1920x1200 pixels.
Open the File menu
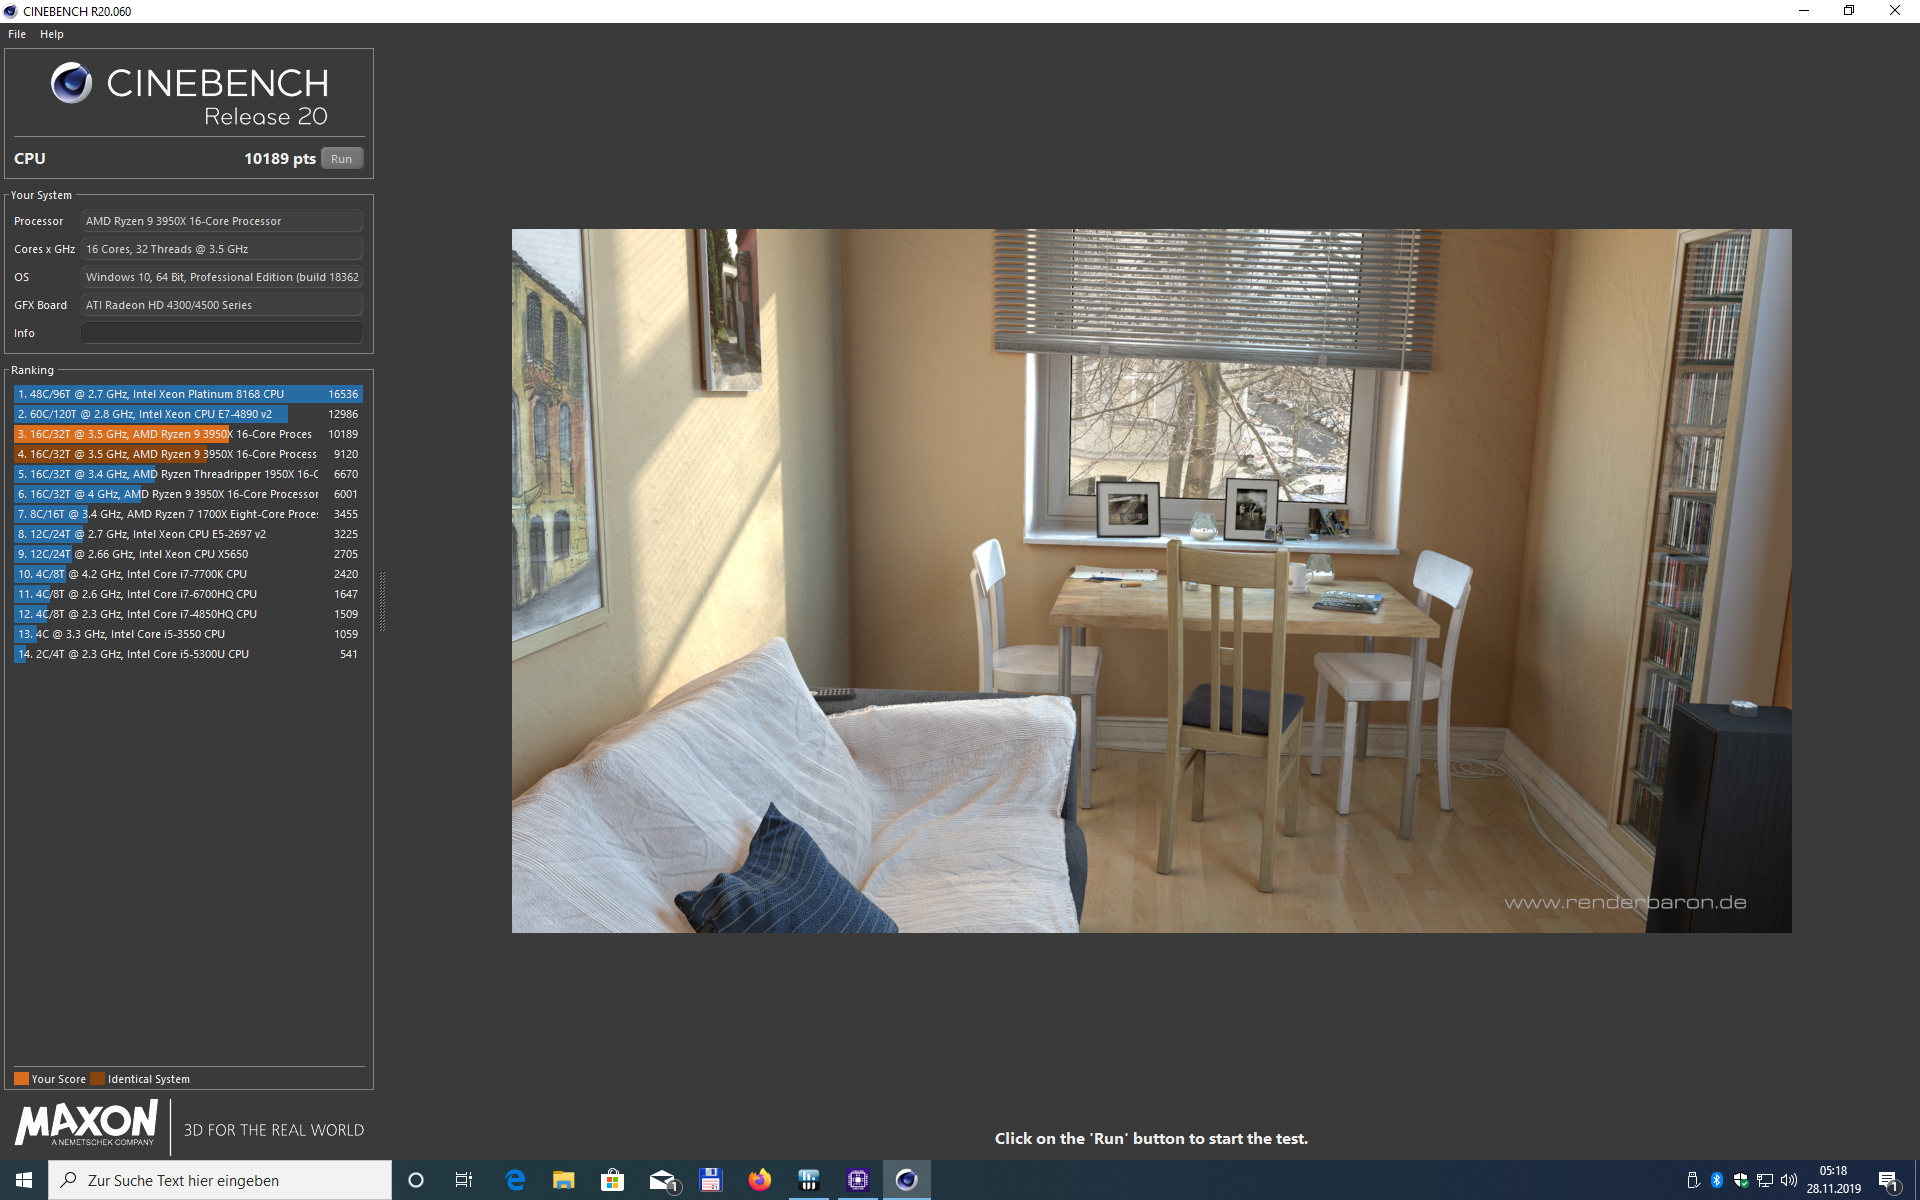pyautogui.click(x=17, y=34)
